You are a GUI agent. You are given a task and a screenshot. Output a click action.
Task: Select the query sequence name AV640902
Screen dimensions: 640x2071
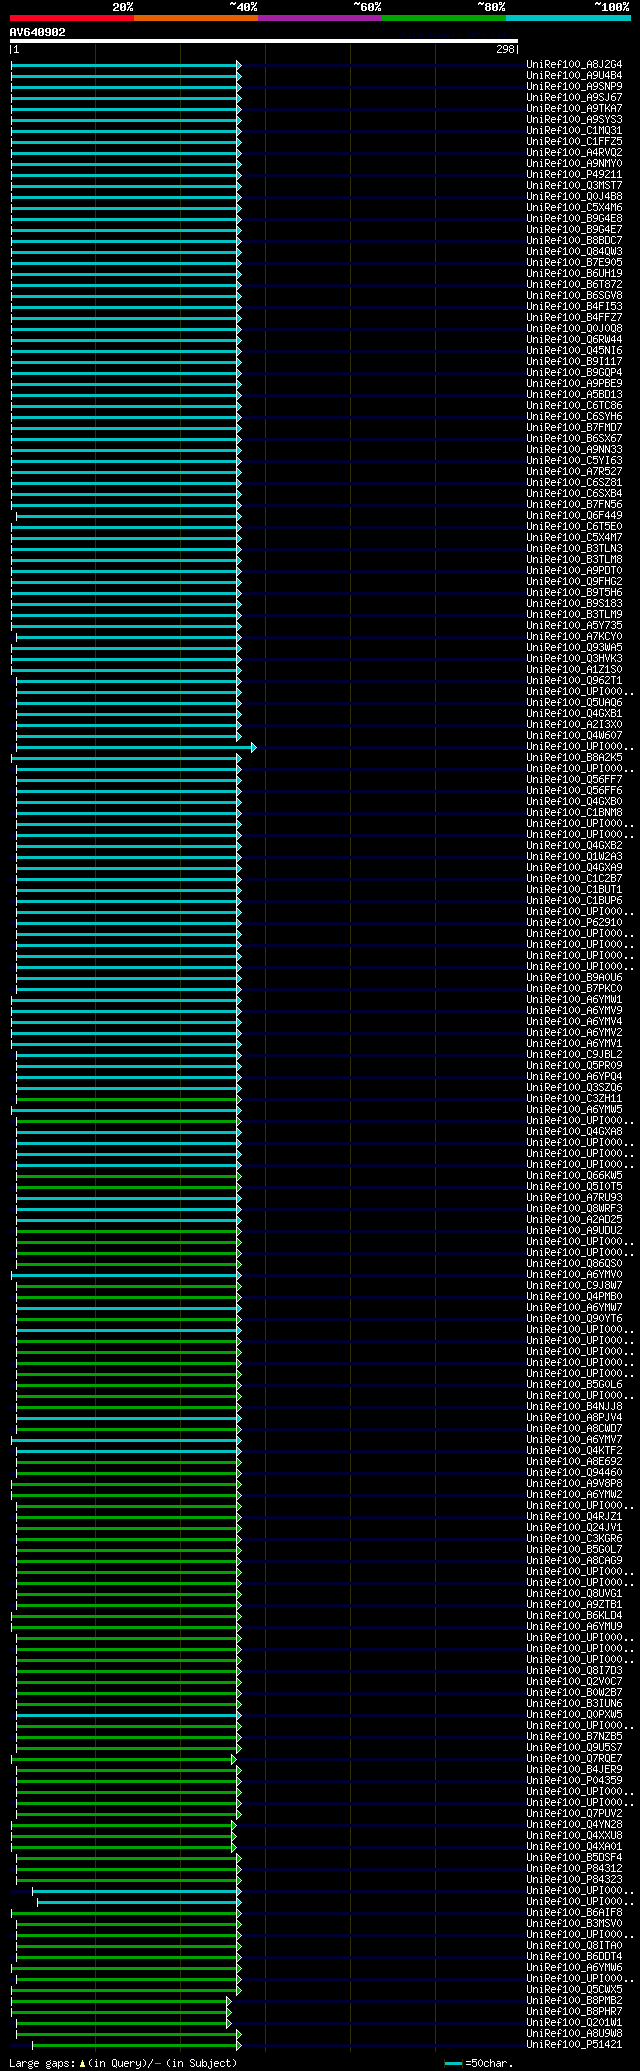pos(38,32)
